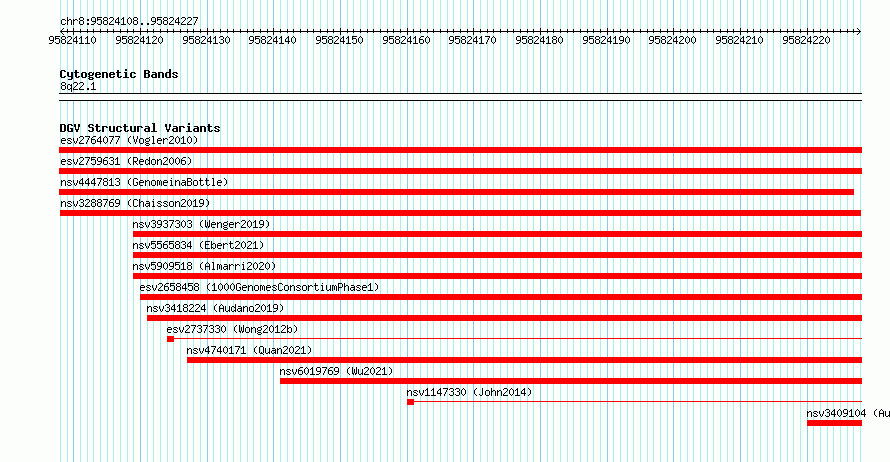Click the Cytogenetic Bands track title
The height and width of the screenshot is (462, 890).
[119, 74]
